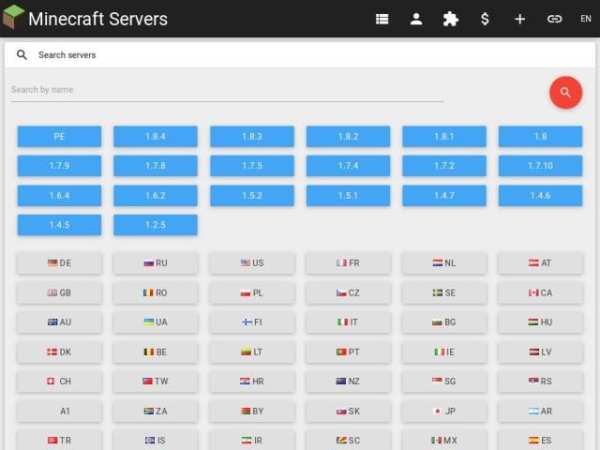Viewport: 600px width, 450px height.
Task: Choose the AT country button
Action: (540, 263)
